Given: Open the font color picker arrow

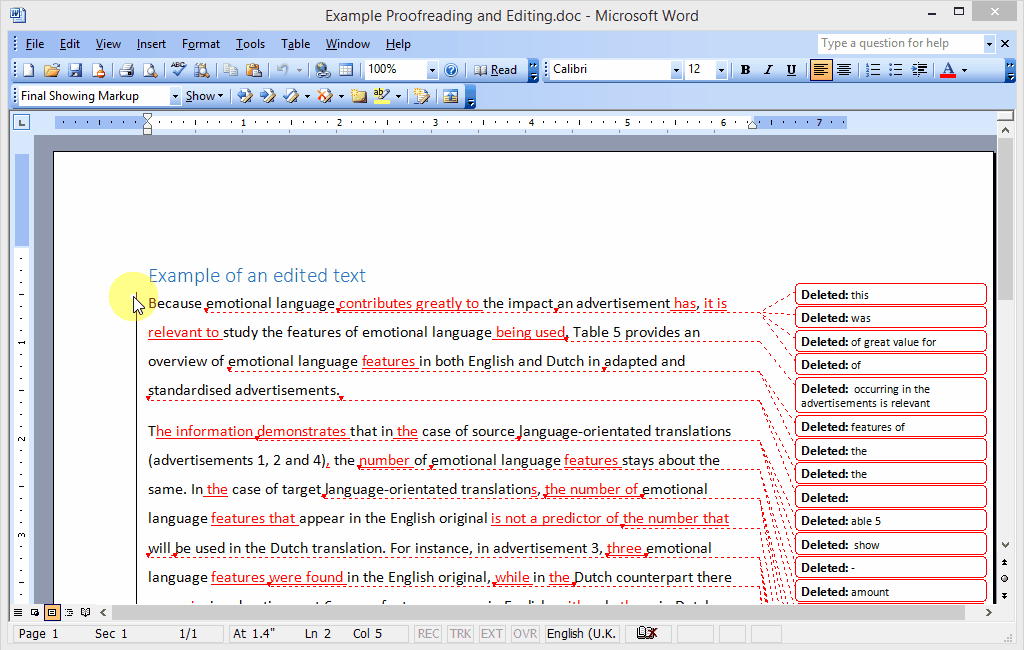Looking at the screenshot, I should [x=962, y=70].
